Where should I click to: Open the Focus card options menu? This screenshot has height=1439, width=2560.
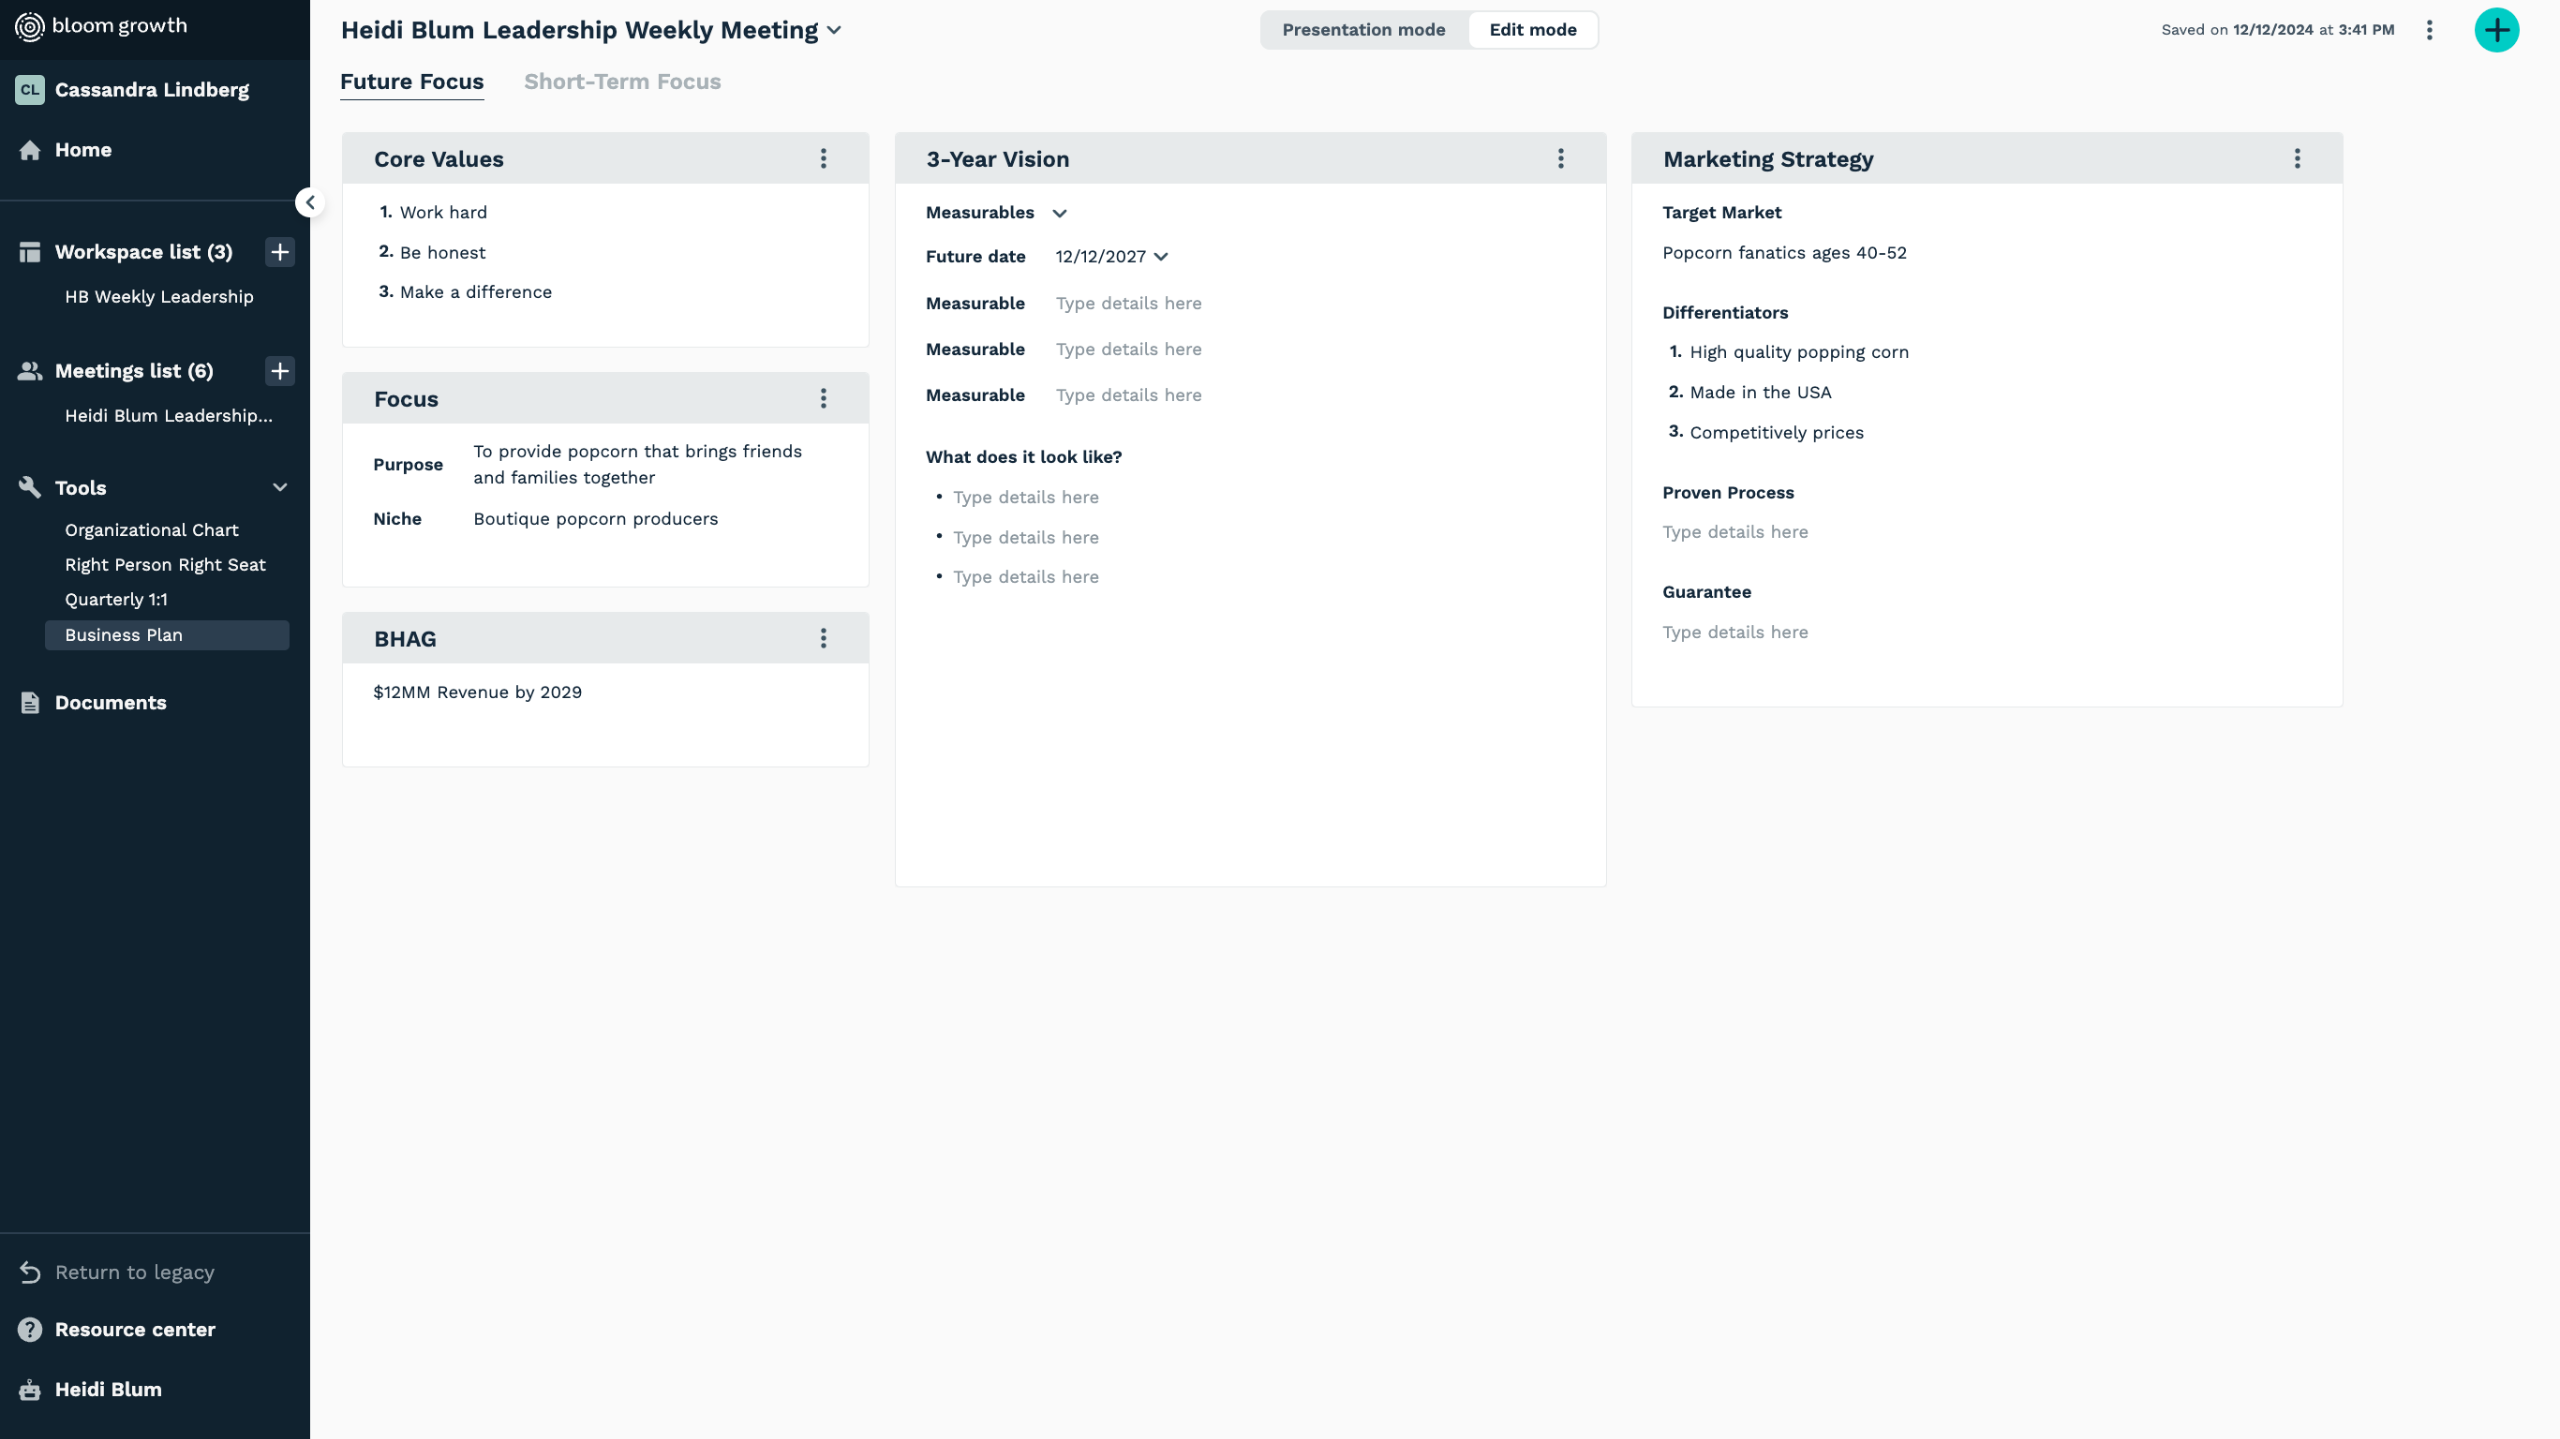[823, 398]
